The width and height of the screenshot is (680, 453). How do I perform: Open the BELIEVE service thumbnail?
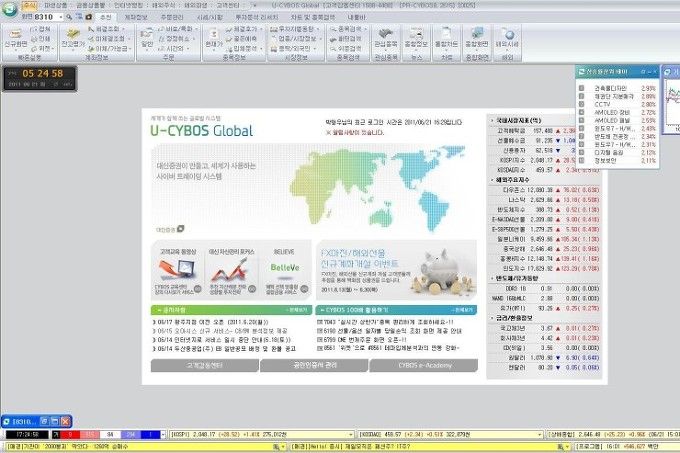[x=284, y=271]
